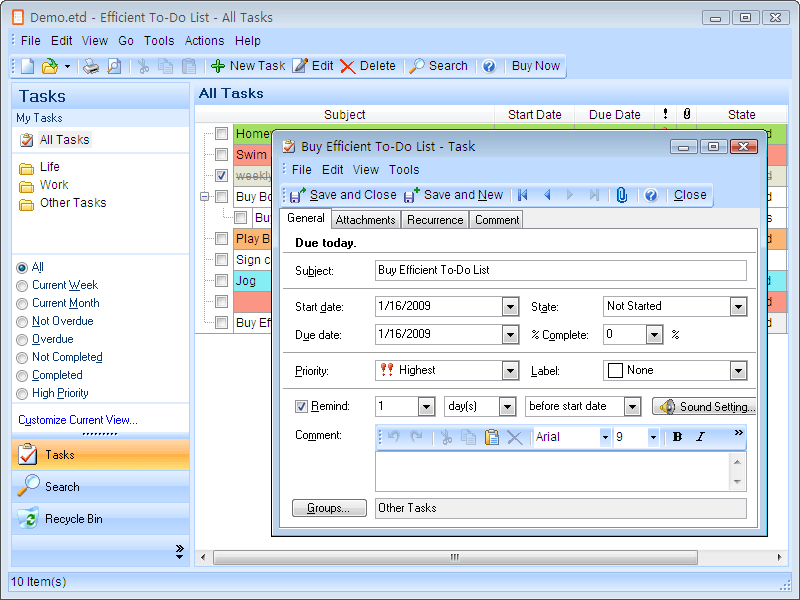Click the attachment paperclip icon in task dialog
This screenshot has width=800, height=600.
point(622,195)
